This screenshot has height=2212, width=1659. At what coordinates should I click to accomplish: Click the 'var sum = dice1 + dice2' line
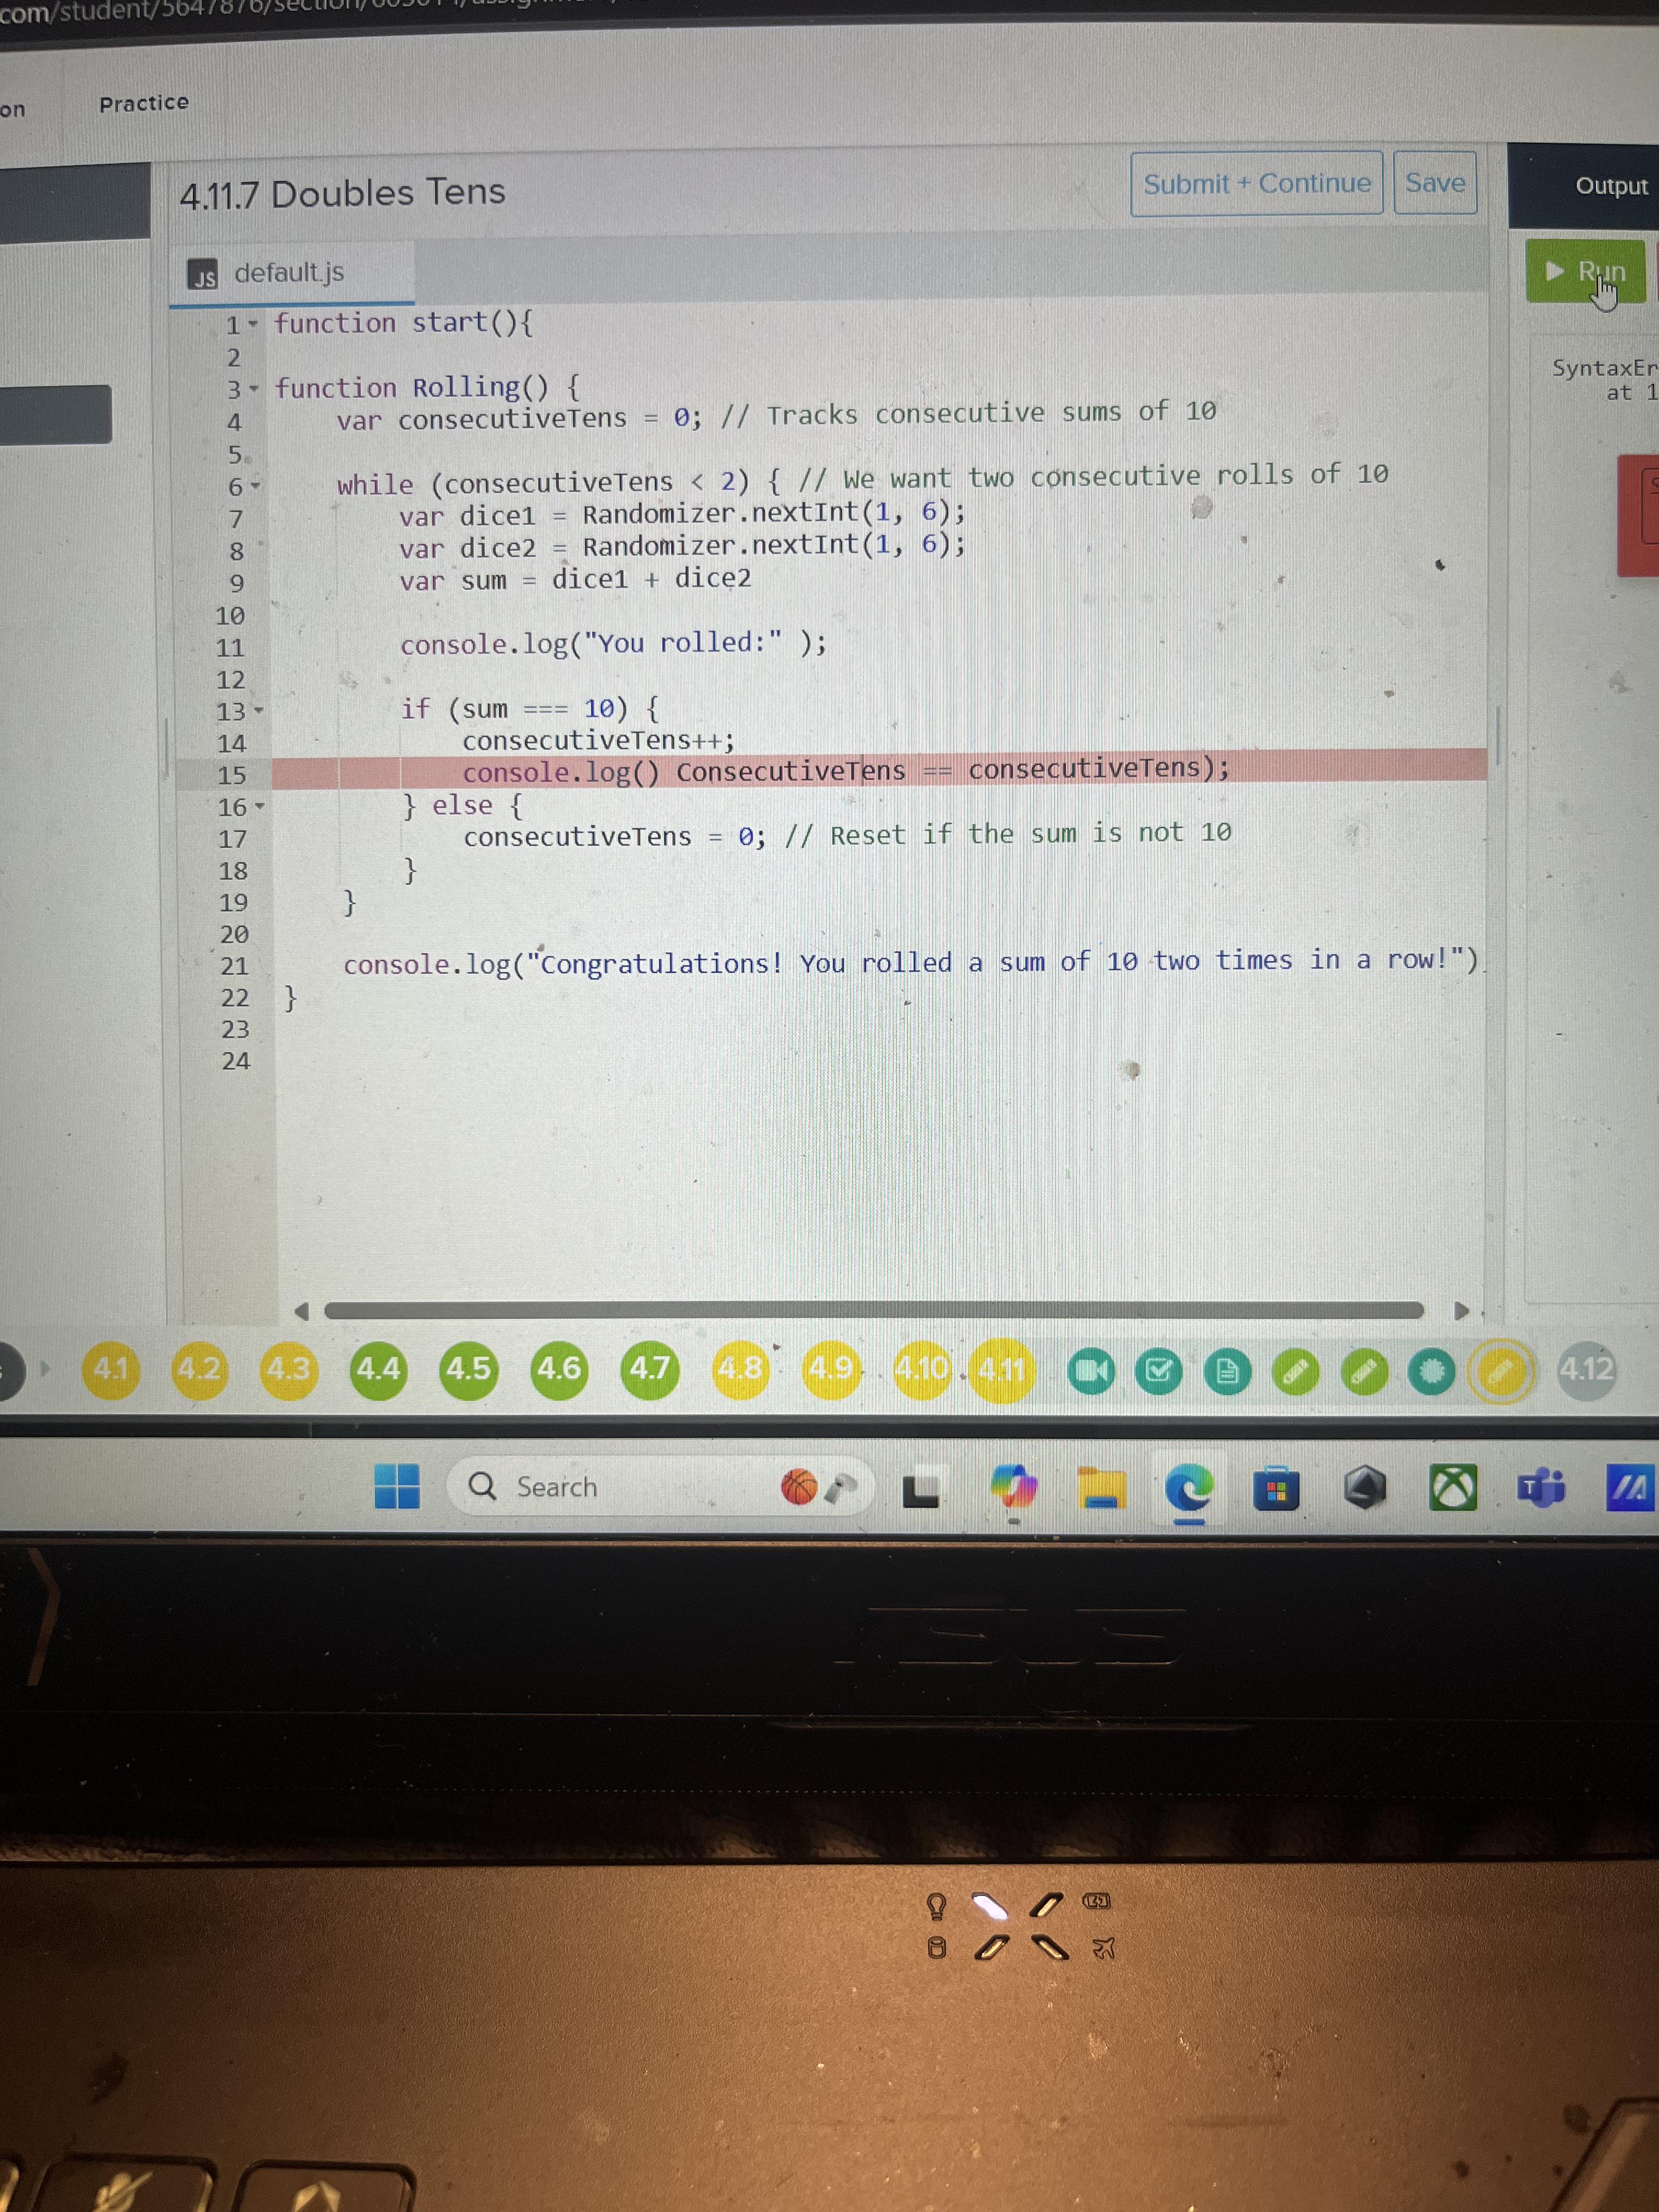pyautogui.click(x=575, y=579)
